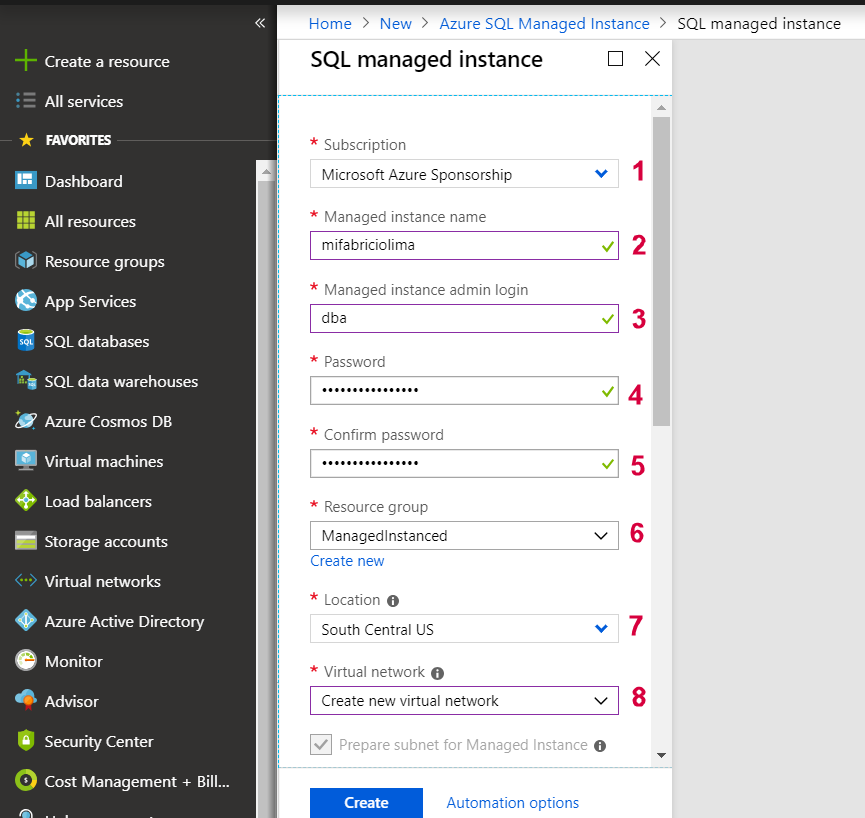This screenshot has height=818, width=865.
Task: Go to Azure SQL Managed Instance breadcrumb
Action: coord(545,23)
